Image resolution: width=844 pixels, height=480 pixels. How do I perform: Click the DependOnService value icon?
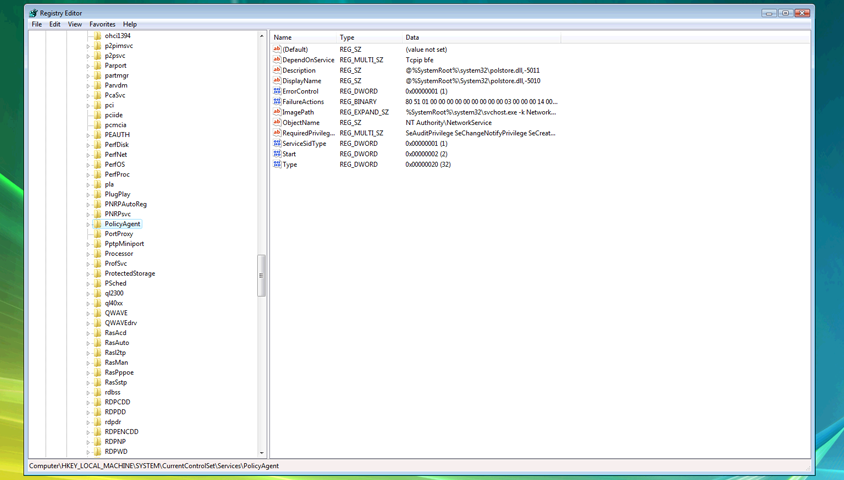click(277, 60)
